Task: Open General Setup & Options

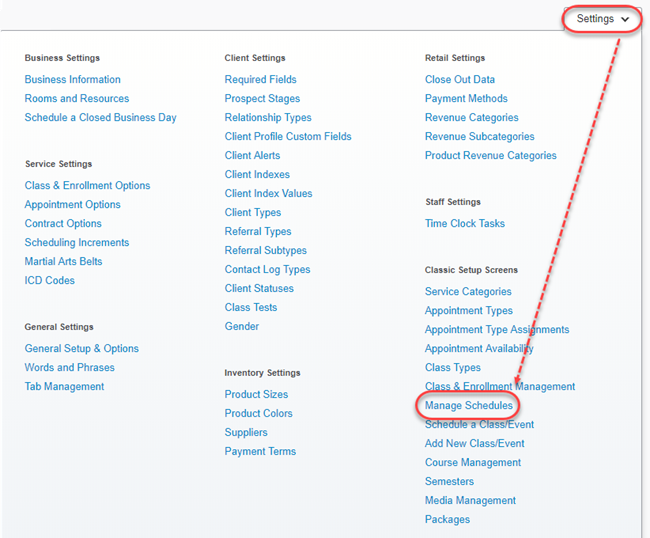Action: 81,349
